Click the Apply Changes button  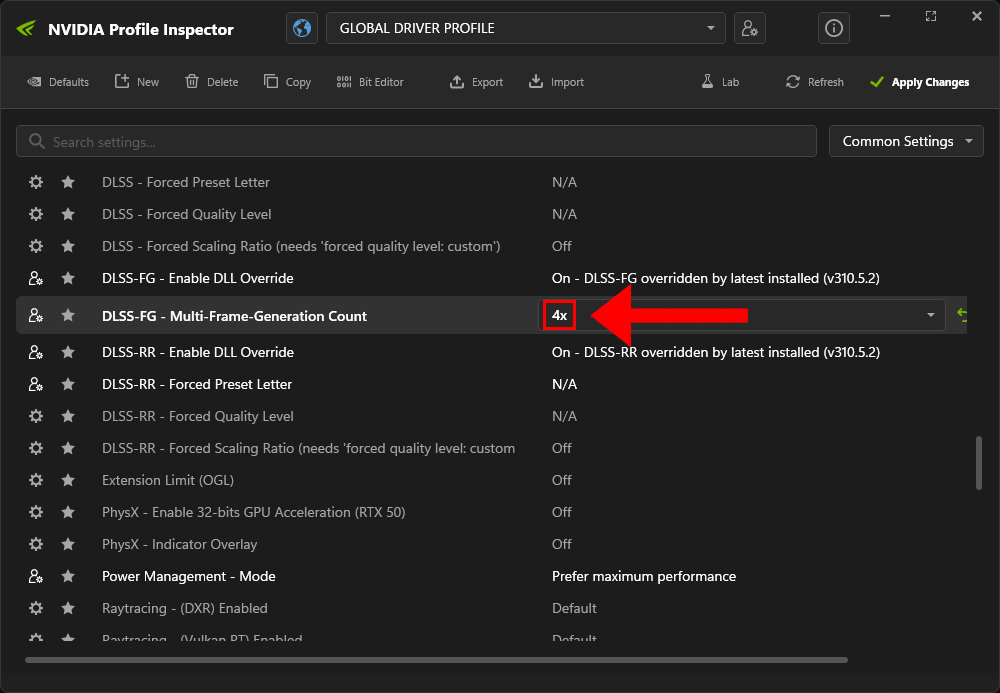tap(919, 82)
